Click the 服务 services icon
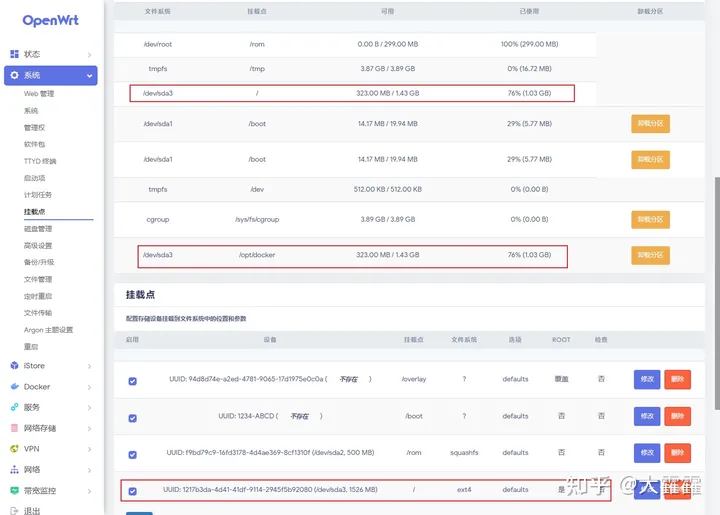Screen dimensions: 720x515 click(14, 407)
